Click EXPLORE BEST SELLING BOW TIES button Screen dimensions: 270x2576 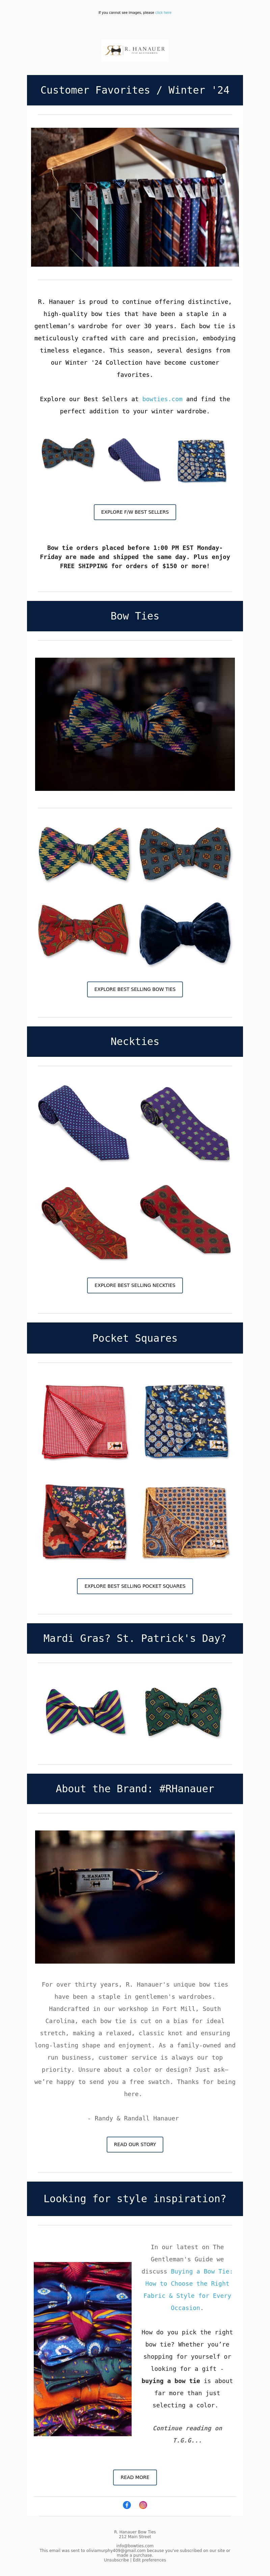(135, 989)
